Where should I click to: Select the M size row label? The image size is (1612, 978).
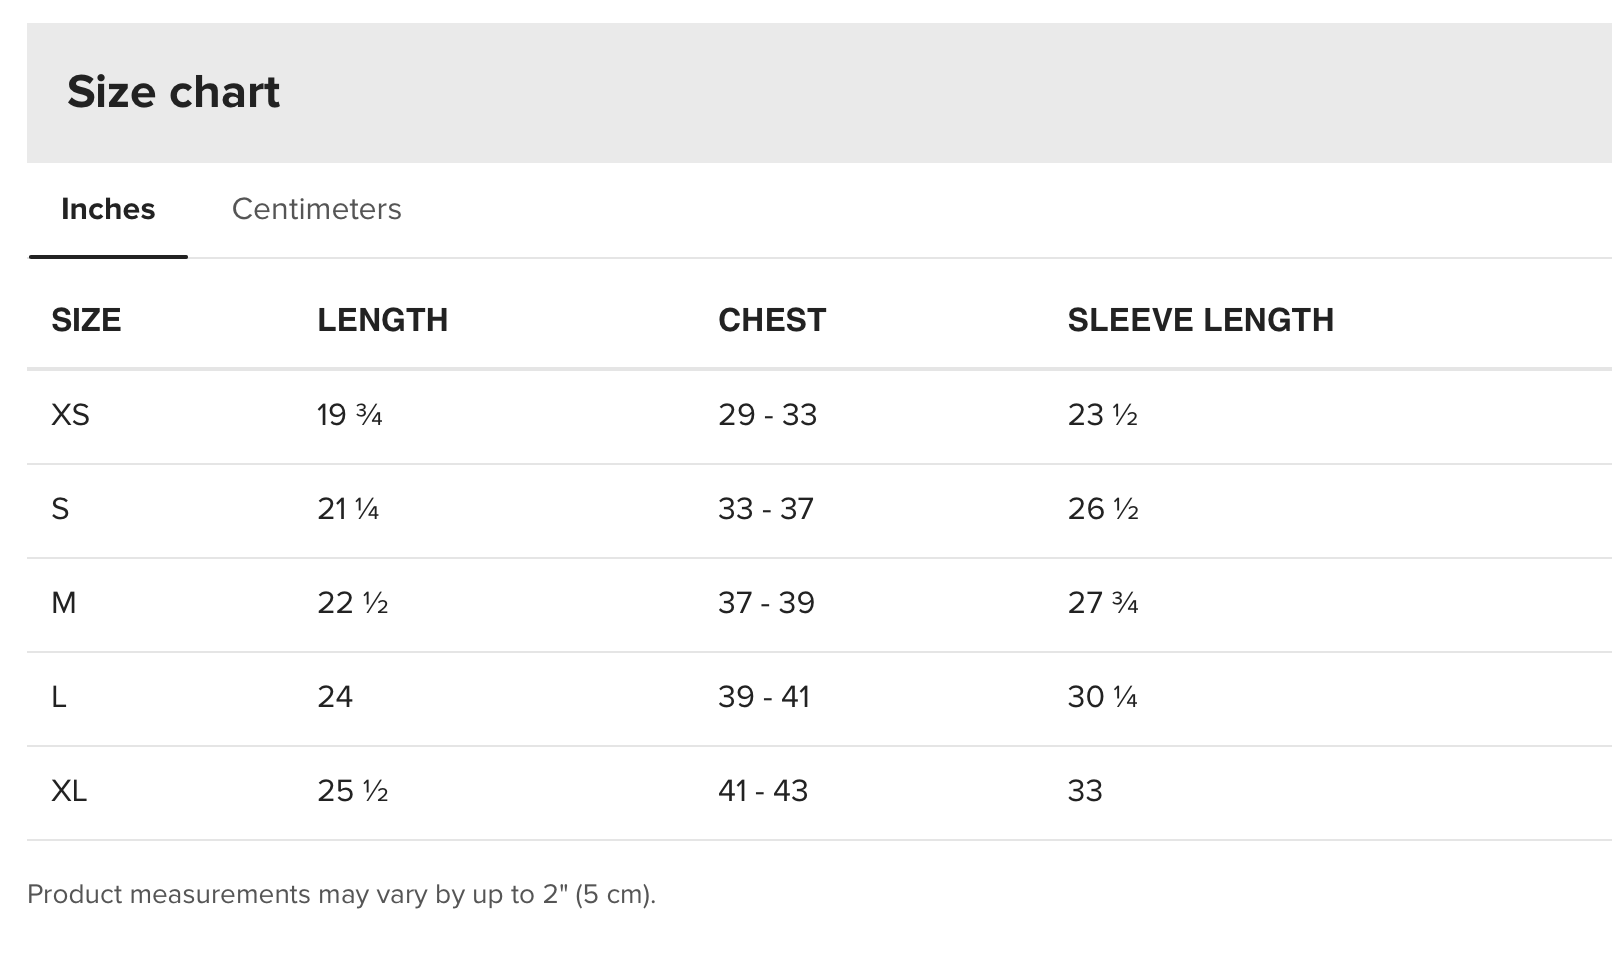pyautogui.click(x=63, y=603)
